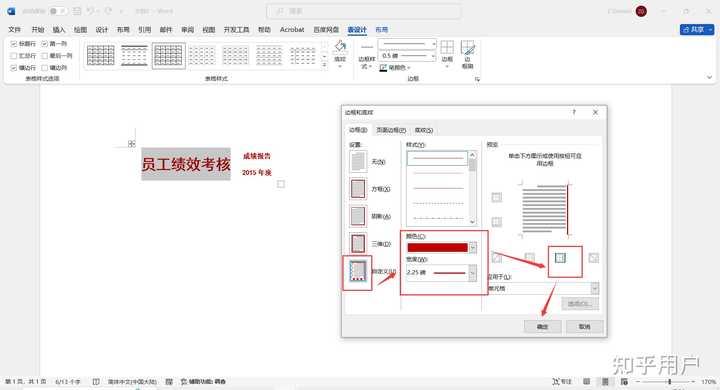Select the All (全部) border setting icon
Screen dimensions: 720x390
pyautogui.click(x=358, y=216)
